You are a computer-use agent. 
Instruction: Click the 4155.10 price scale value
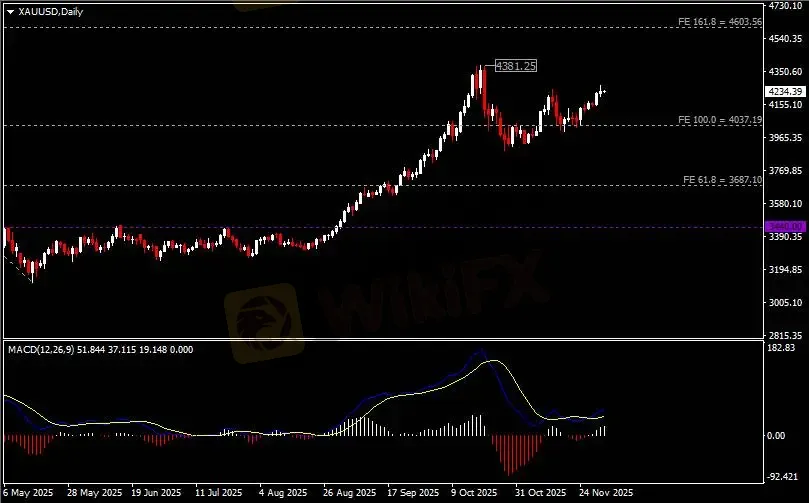click(785, 104)
